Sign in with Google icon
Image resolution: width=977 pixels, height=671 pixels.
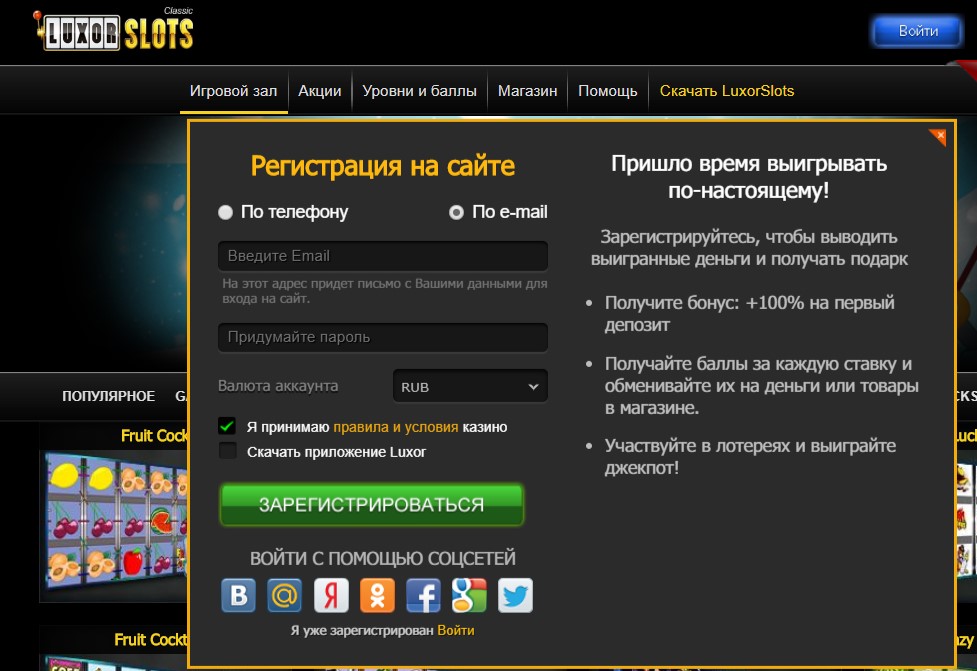(x=469, y=596)
